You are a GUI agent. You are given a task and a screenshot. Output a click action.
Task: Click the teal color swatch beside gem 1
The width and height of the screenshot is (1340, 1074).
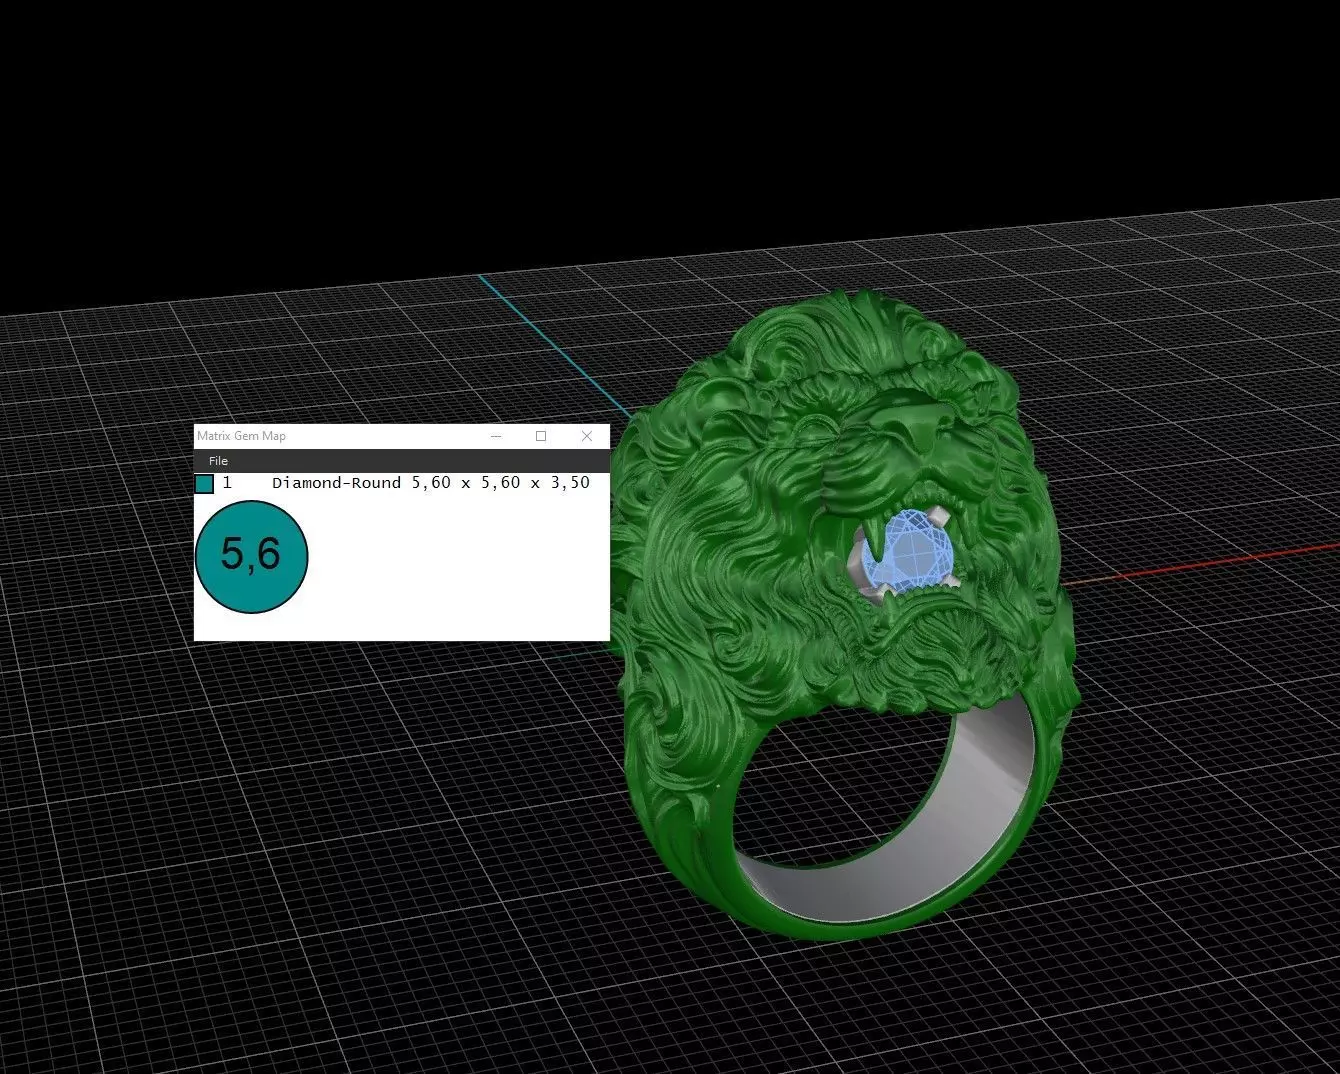[204, 484]
